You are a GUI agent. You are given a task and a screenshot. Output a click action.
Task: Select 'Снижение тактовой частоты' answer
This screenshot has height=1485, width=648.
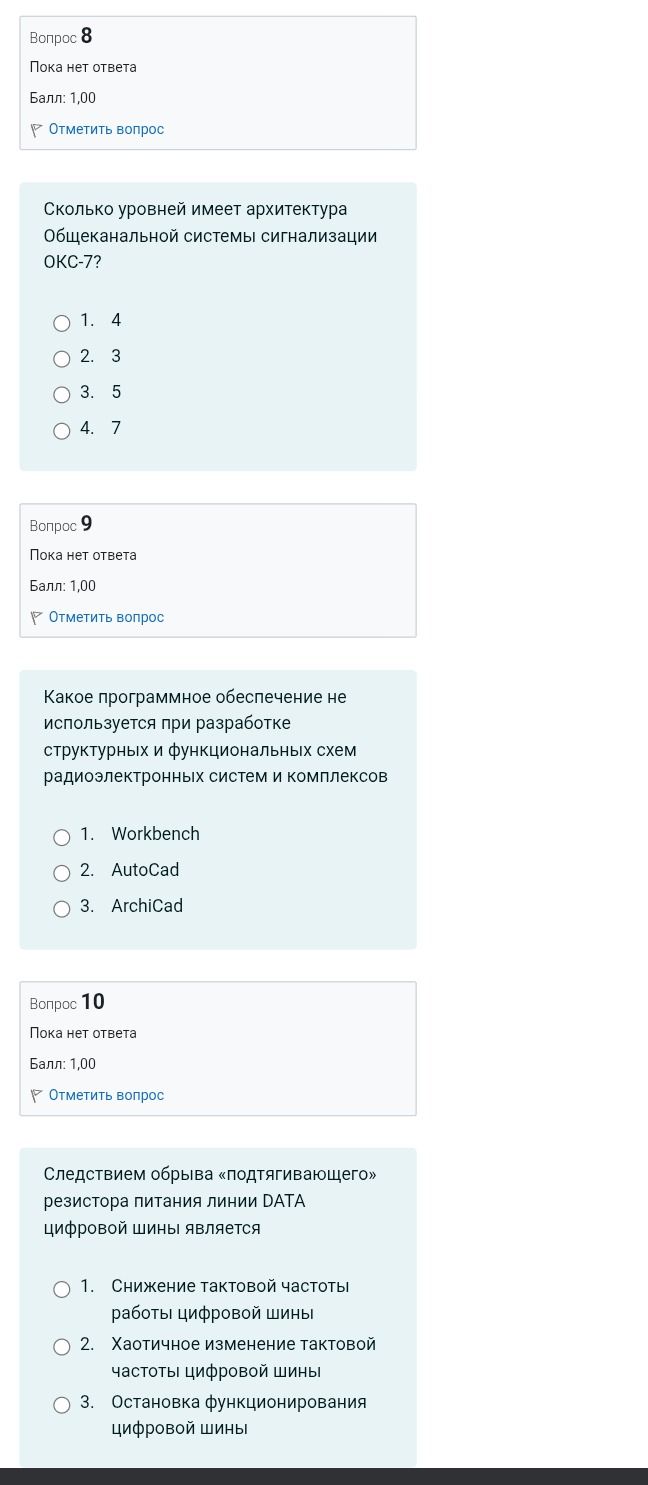pyautogui.click(x=63, y=1289)
